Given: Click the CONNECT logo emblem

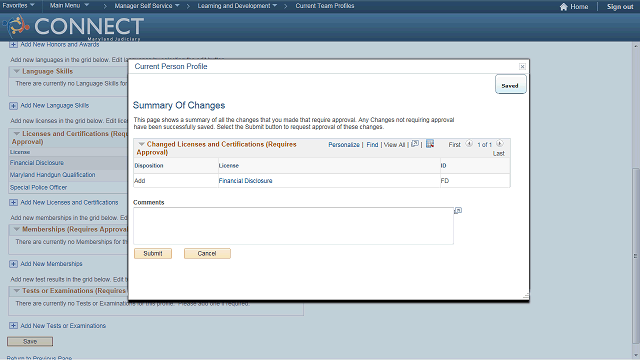Looking at the screenshot, I should (16, 26).
